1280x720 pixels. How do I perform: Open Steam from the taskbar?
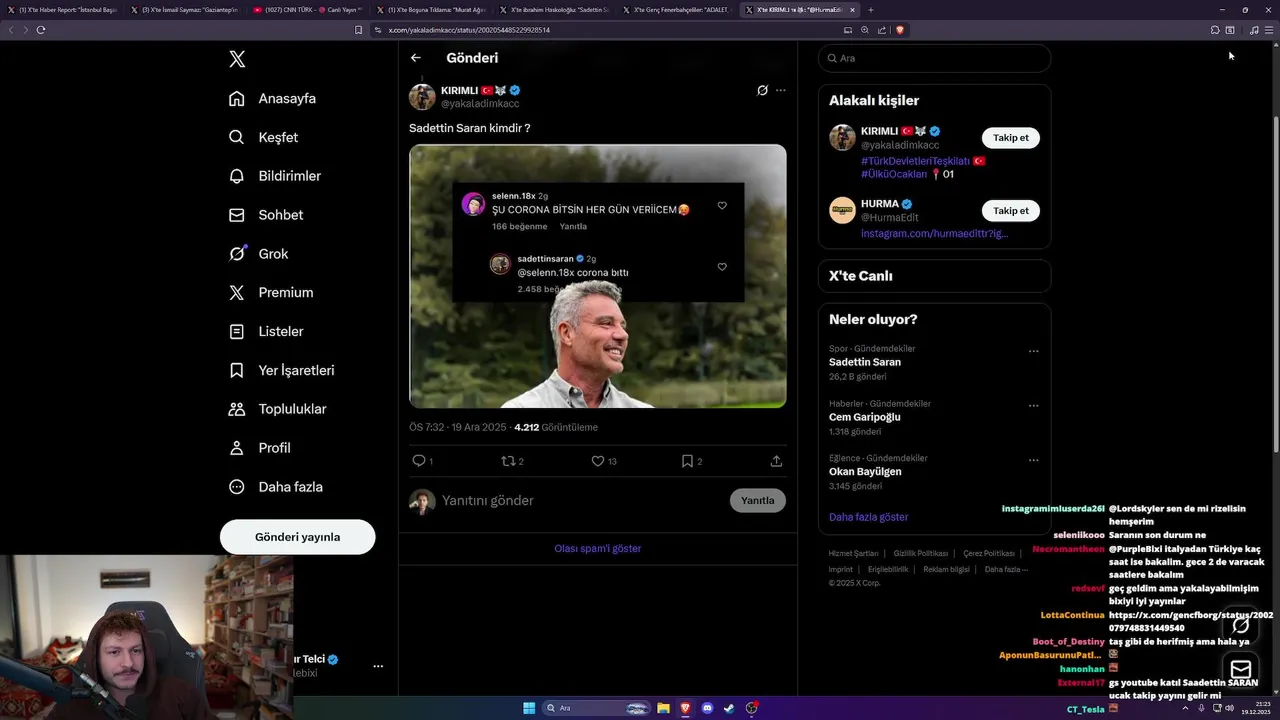point(729,708)
